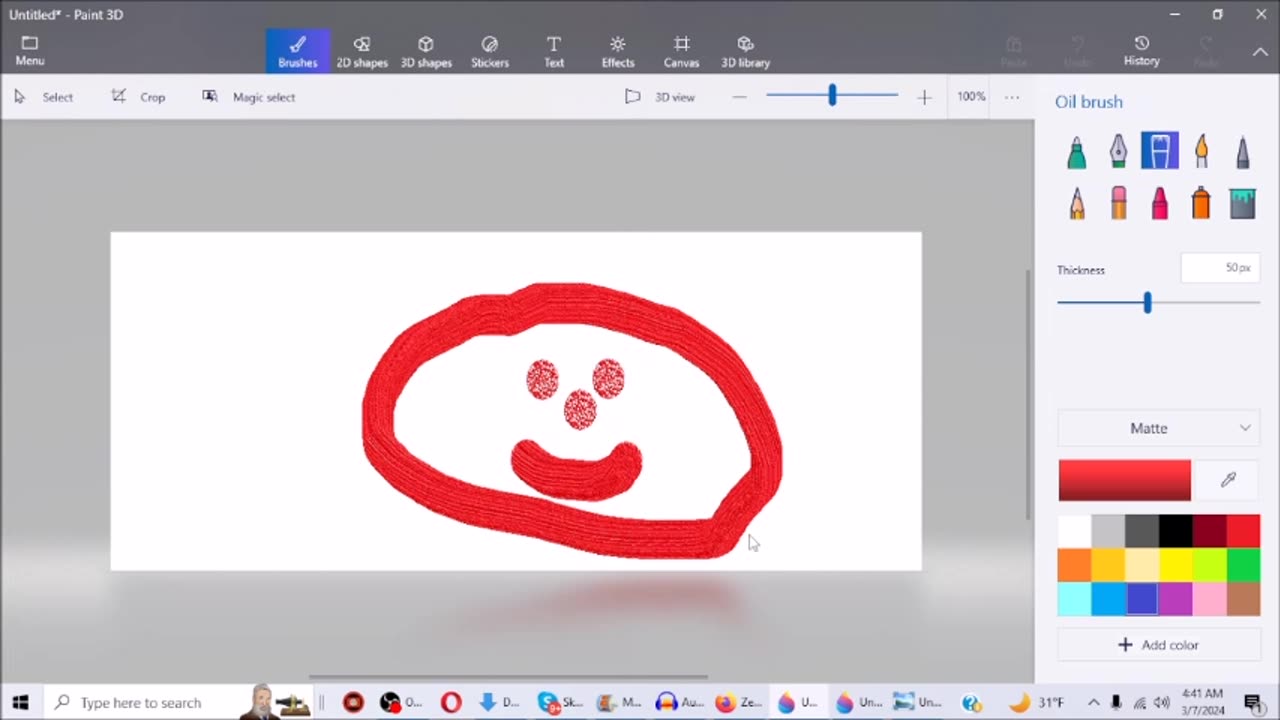Viewport: 1280px width, 720px height.
Task: Open the History panel
Action: [x=1141, y=51]
